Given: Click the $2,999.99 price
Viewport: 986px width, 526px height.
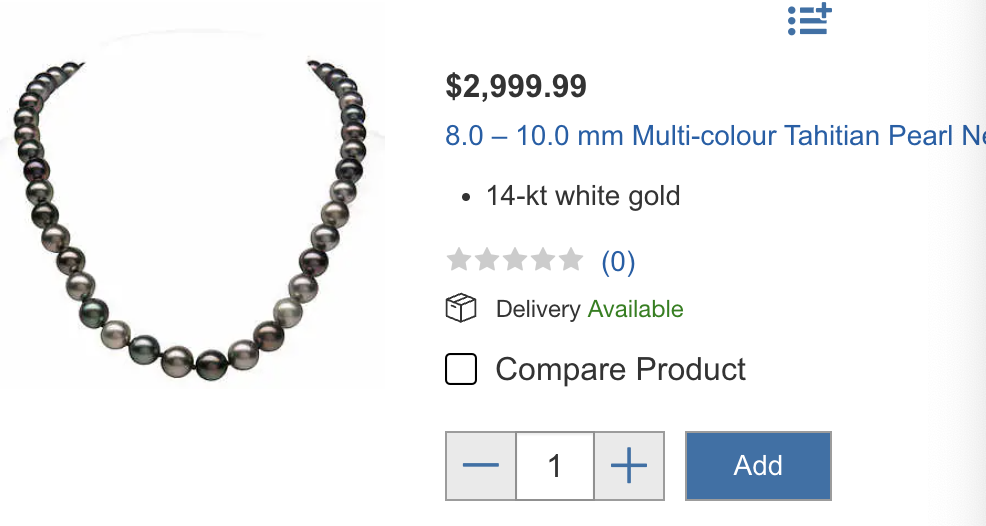Looking at the screenshot, I should click(516, 86).
